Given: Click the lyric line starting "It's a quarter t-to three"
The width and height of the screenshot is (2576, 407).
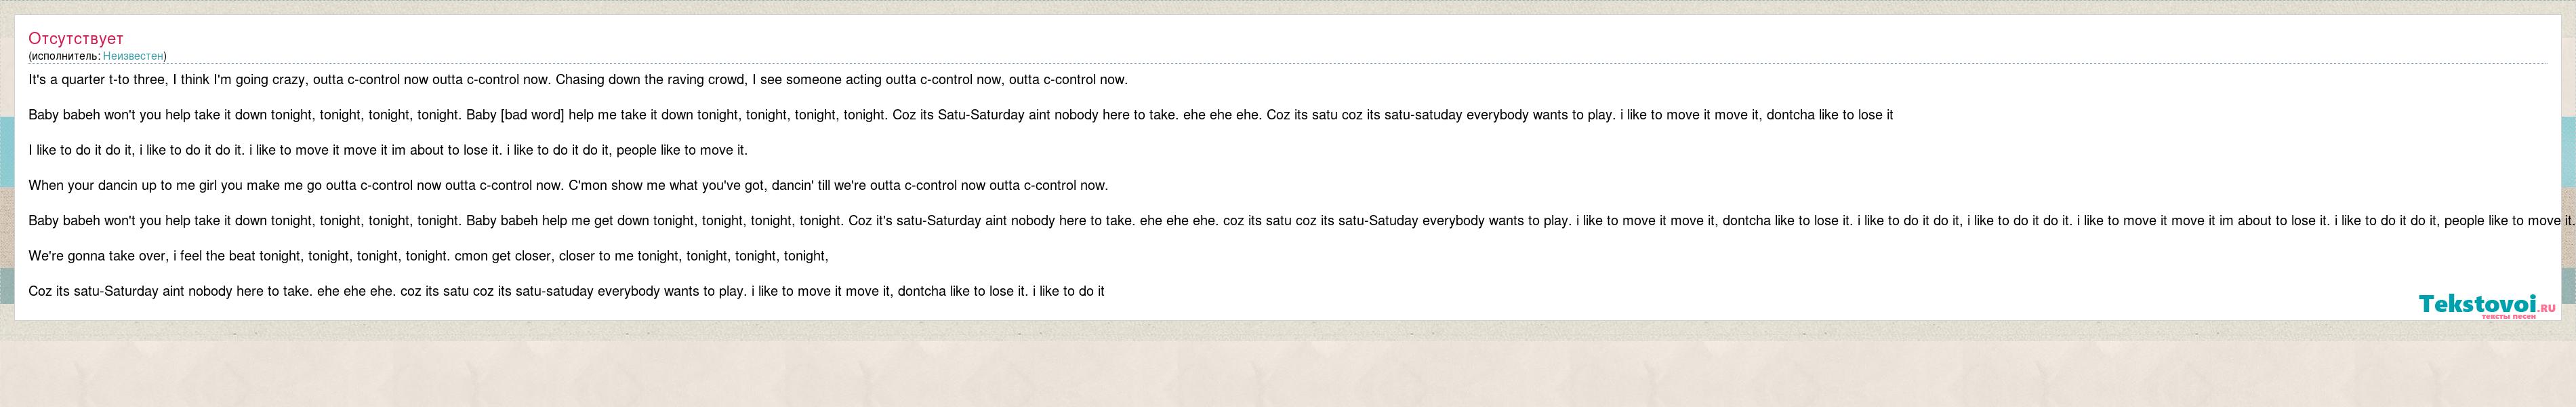Looking at the screenshot, I should (x=578, y=80).
